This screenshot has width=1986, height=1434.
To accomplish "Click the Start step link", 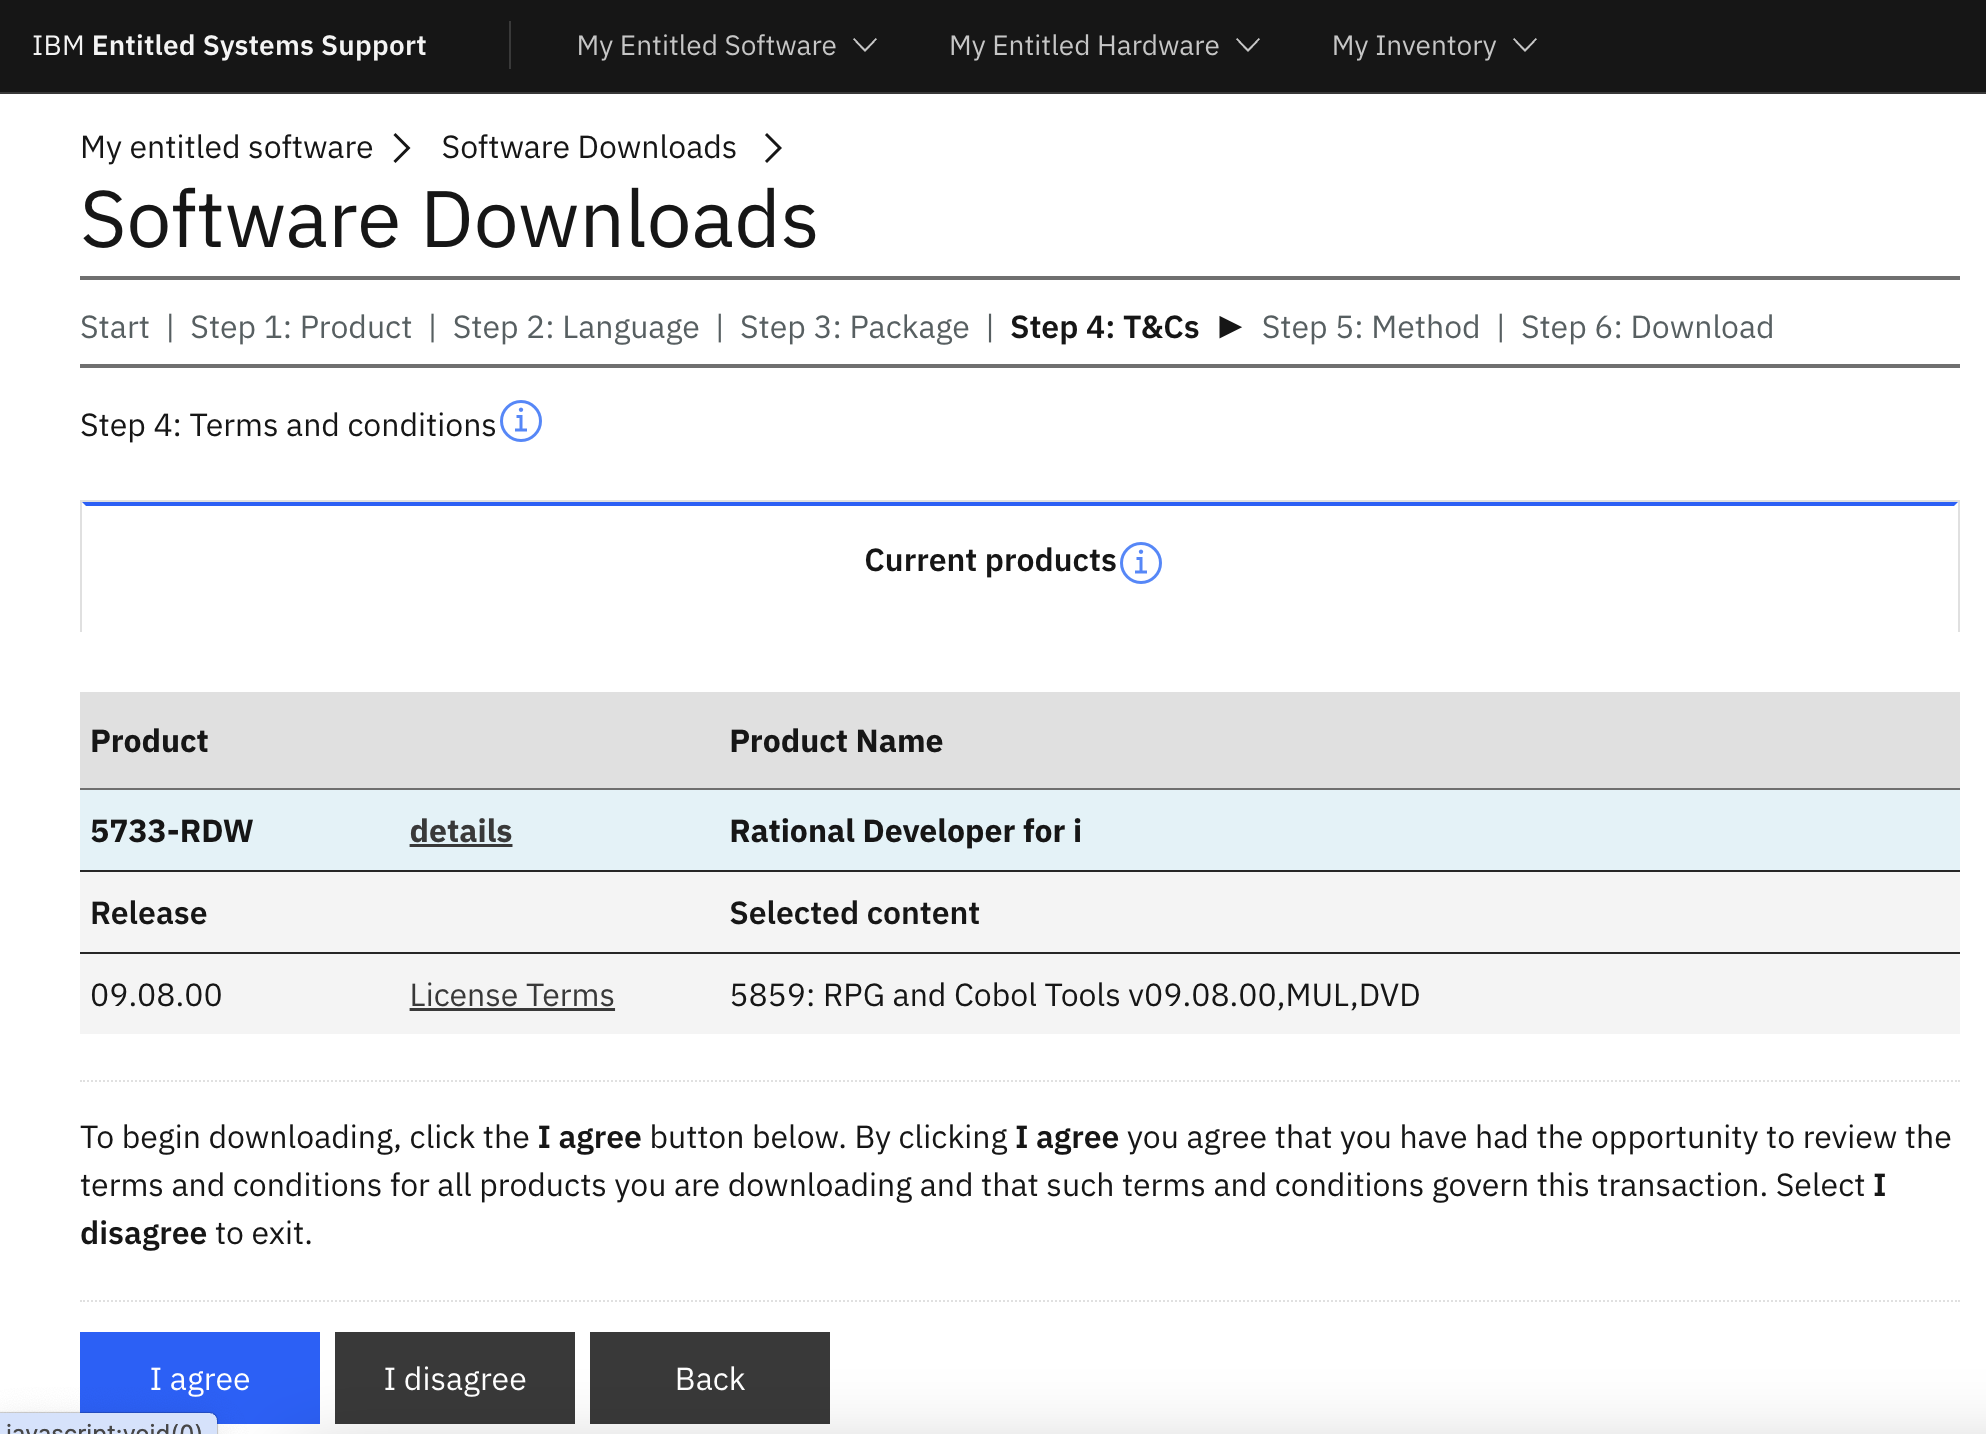I will pyautogui.click(x=114, y=327).
